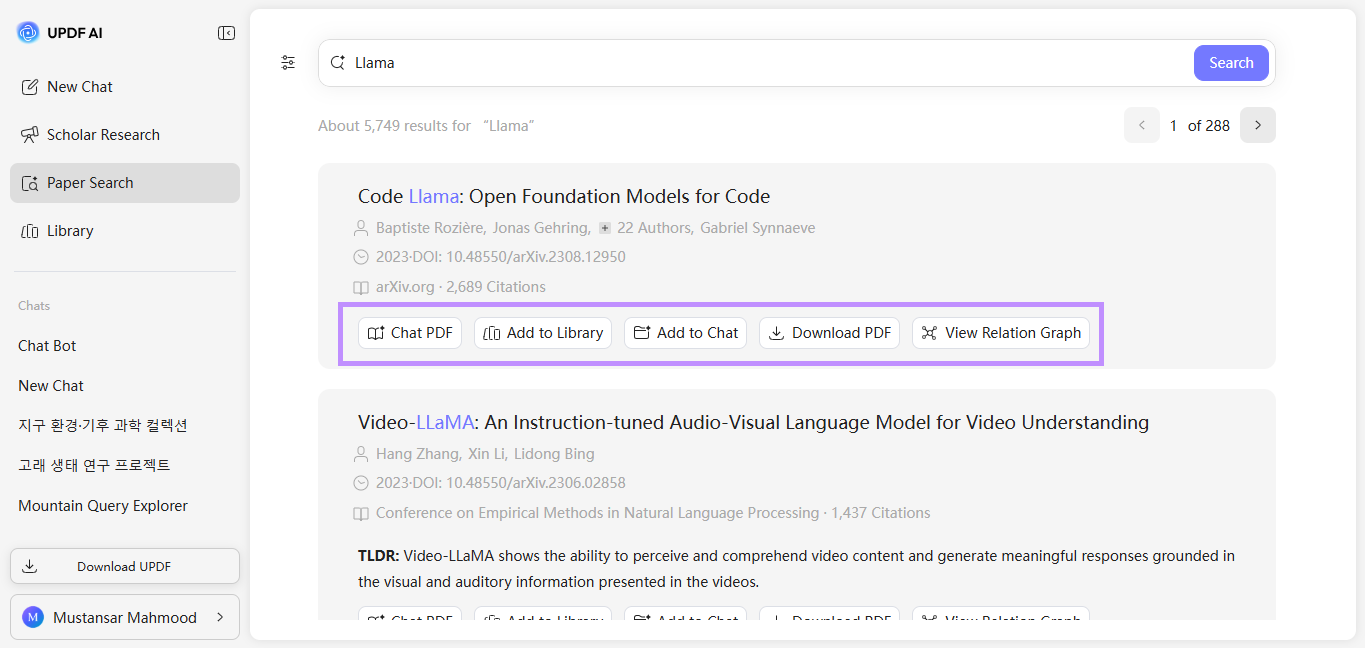Screen dimensions: 1365x648
Task: Open the Library section
Action: tap(125, 231)
